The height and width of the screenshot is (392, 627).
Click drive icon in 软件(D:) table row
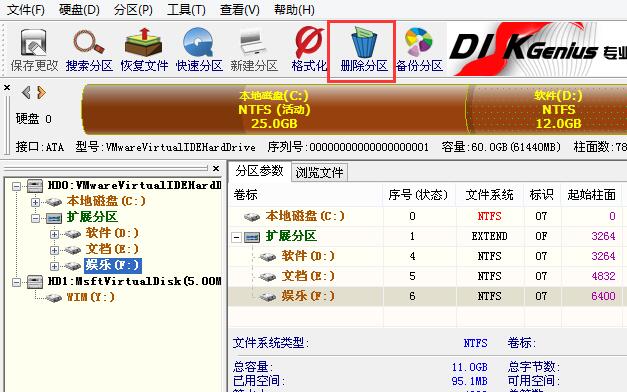pos(268,256)
